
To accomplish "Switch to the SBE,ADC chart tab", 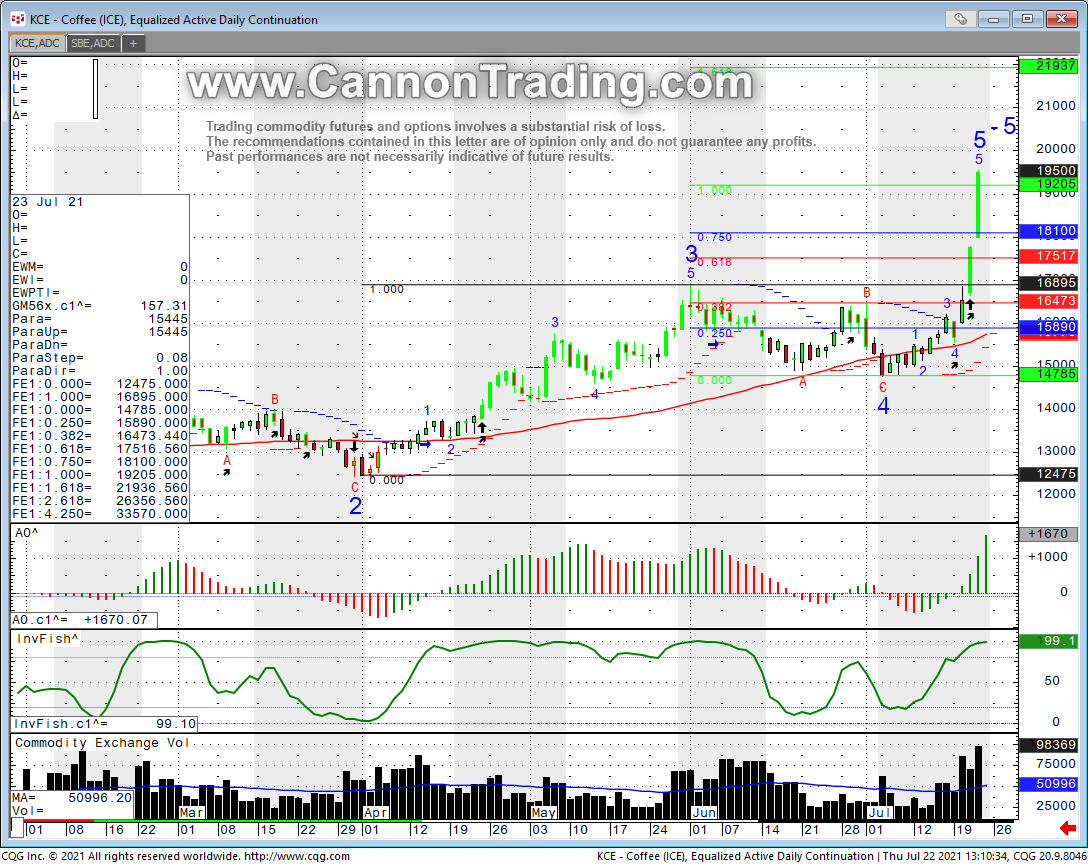I will coord(93,43).
